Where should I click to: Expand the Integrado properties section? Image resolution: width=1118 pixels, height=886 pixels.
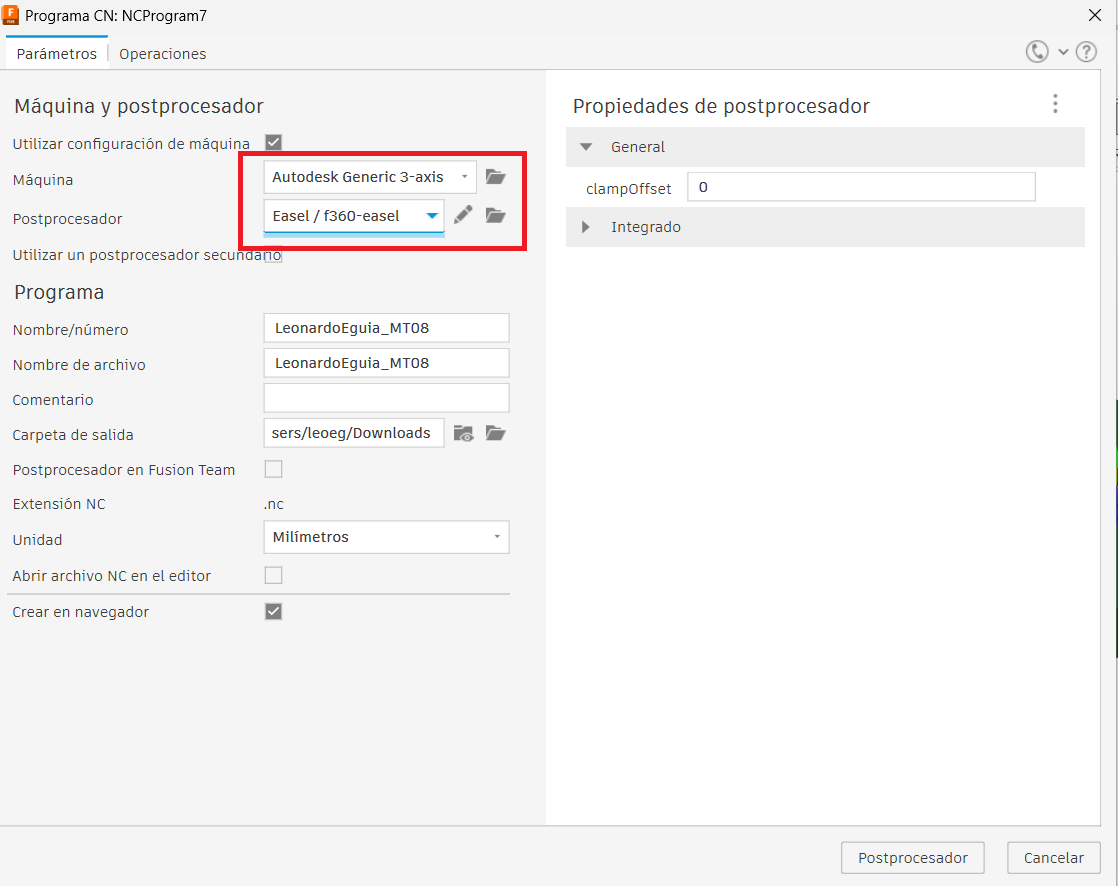tap(586, 227)
